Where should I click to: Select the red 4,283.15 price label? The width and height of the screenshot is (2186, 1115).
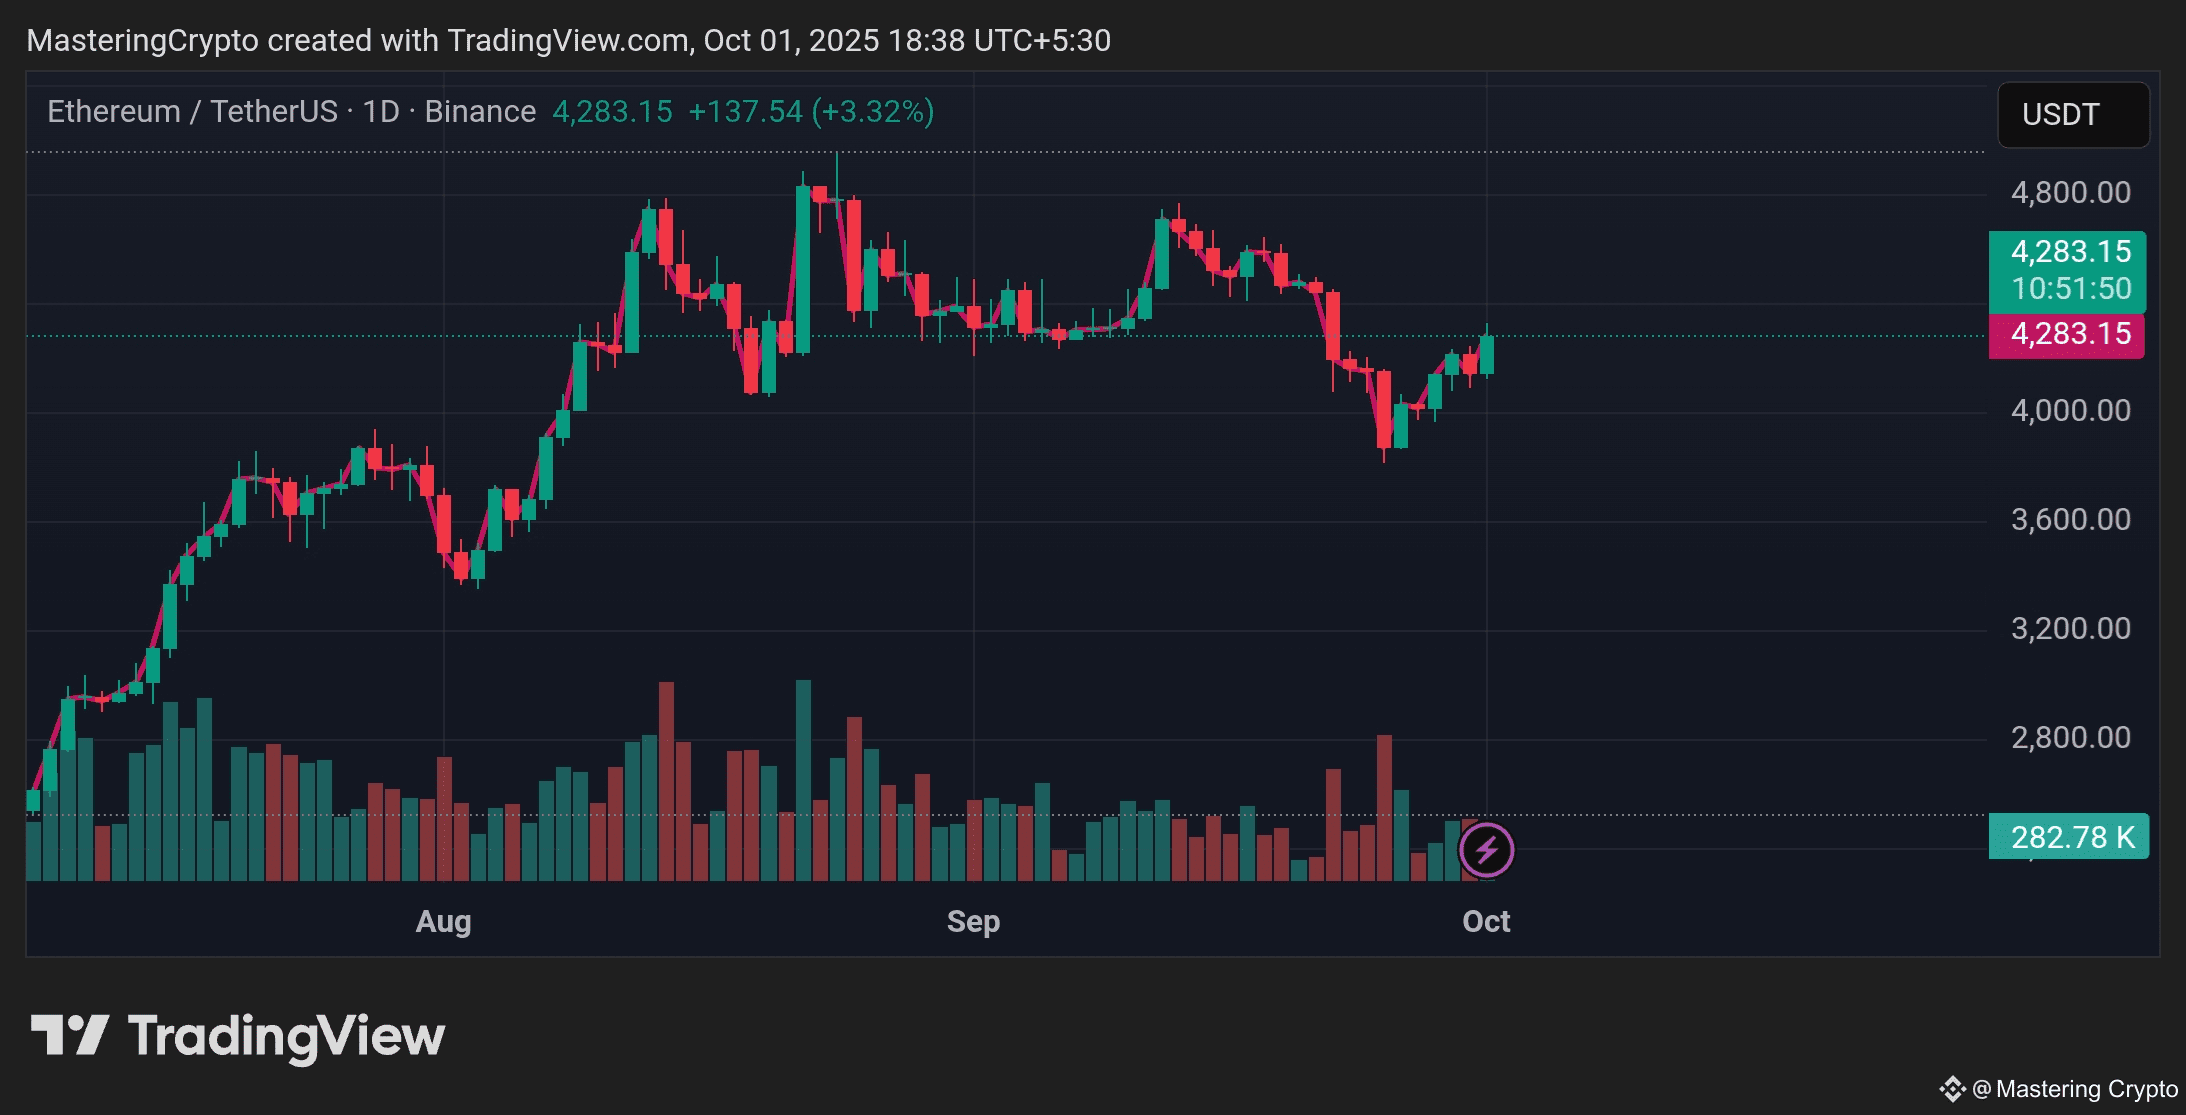coord(2067,334)
